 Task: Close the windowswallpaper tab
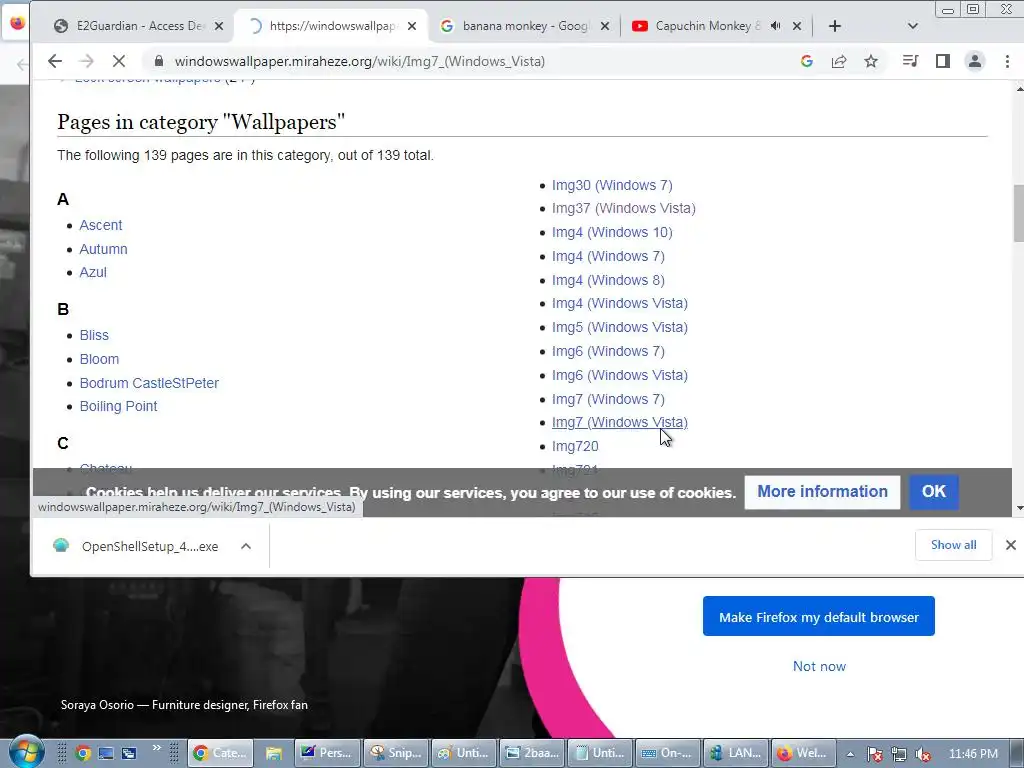(x=411, y=26)
